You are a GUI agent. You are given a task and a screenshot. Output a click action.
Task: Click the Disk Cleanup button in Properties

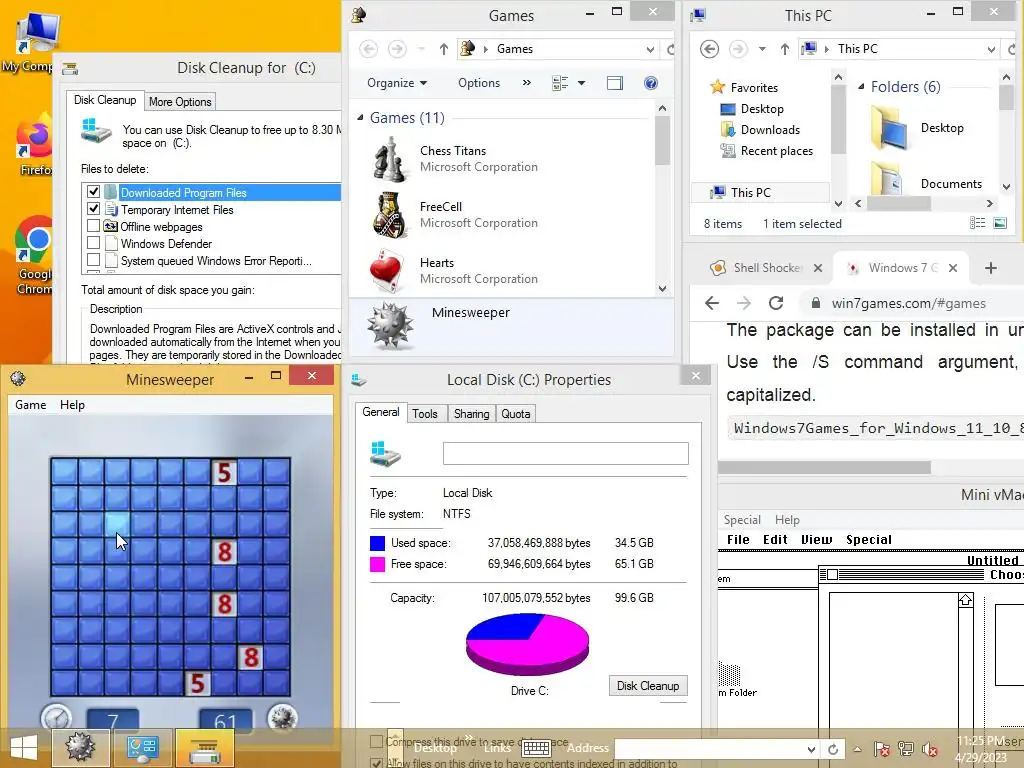tap(648, 686)
